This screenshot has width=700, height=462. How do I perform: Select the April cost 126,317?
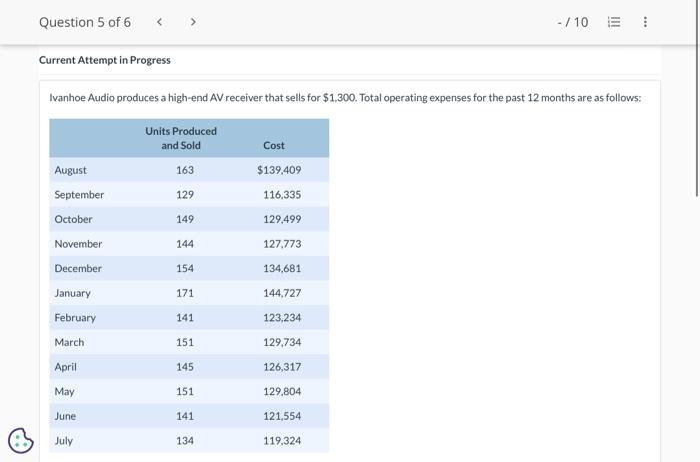(282, 366)
